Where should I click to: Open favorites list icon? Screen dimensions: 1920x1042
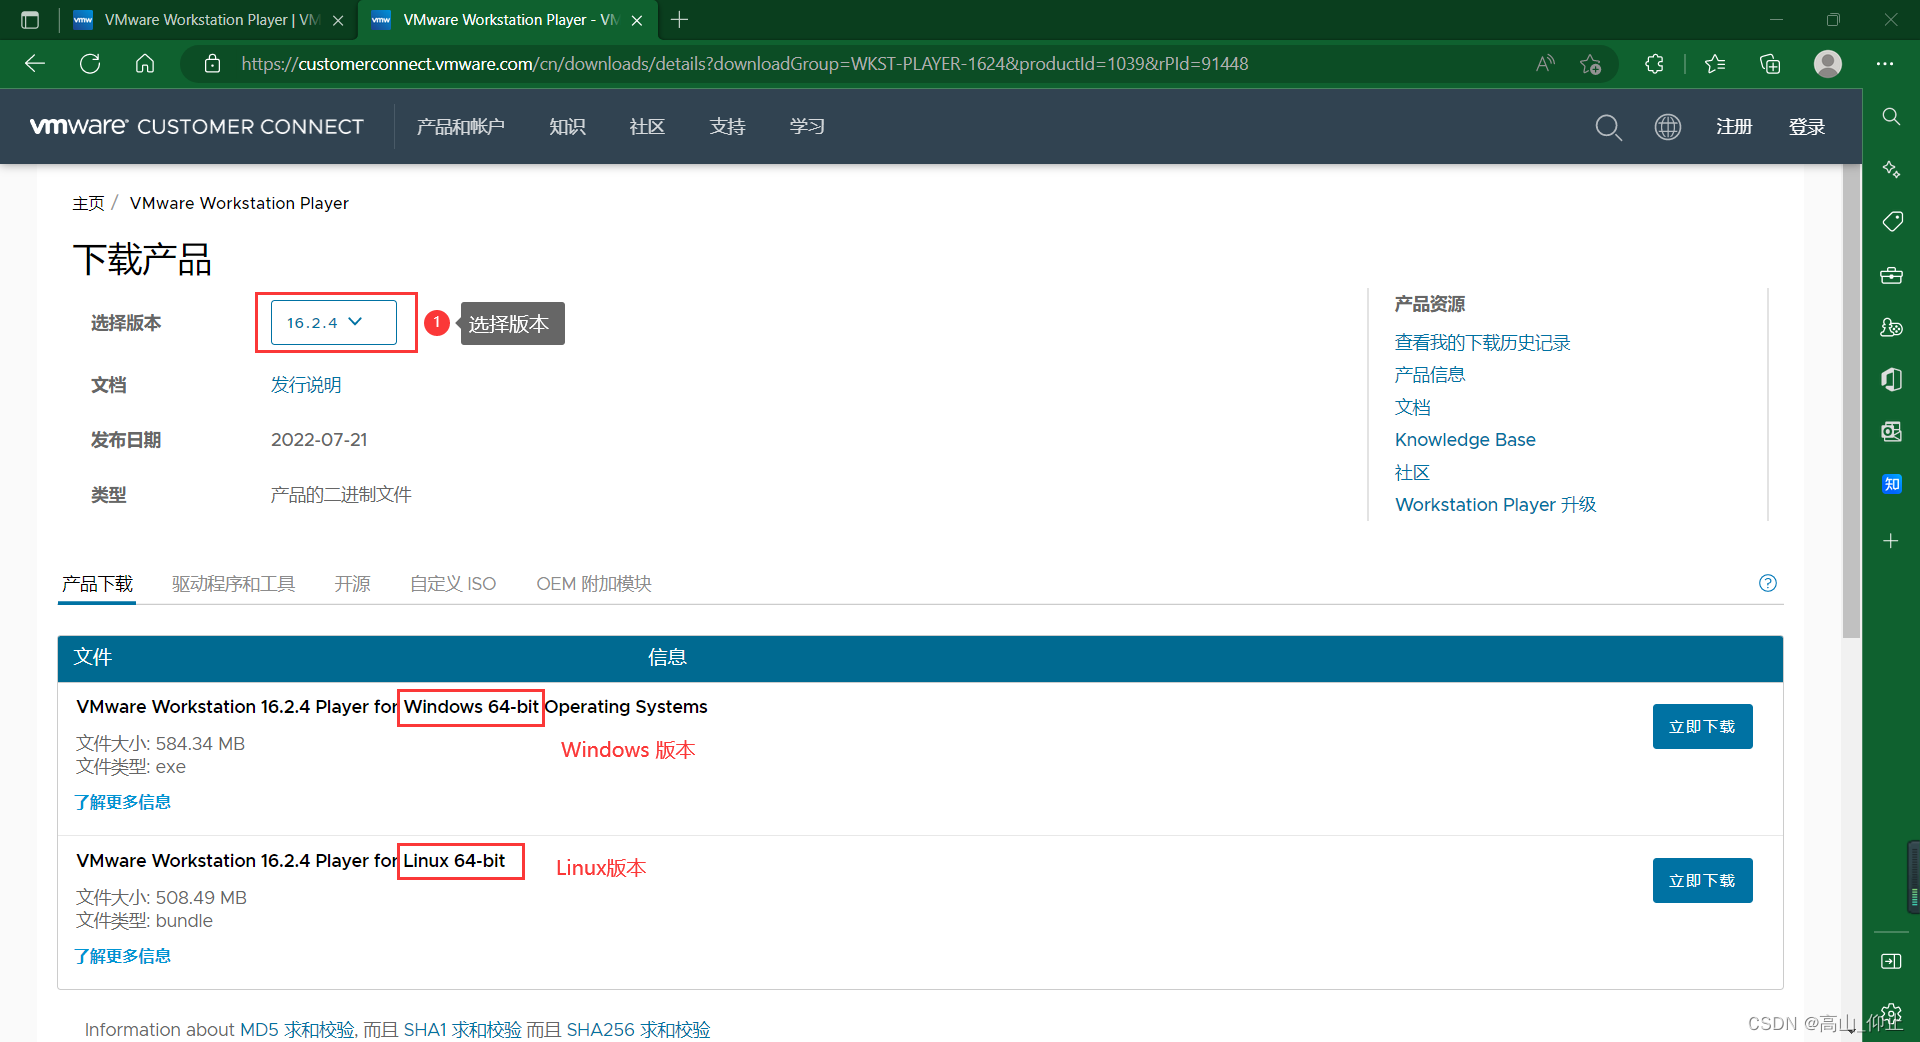point(1715,64)
